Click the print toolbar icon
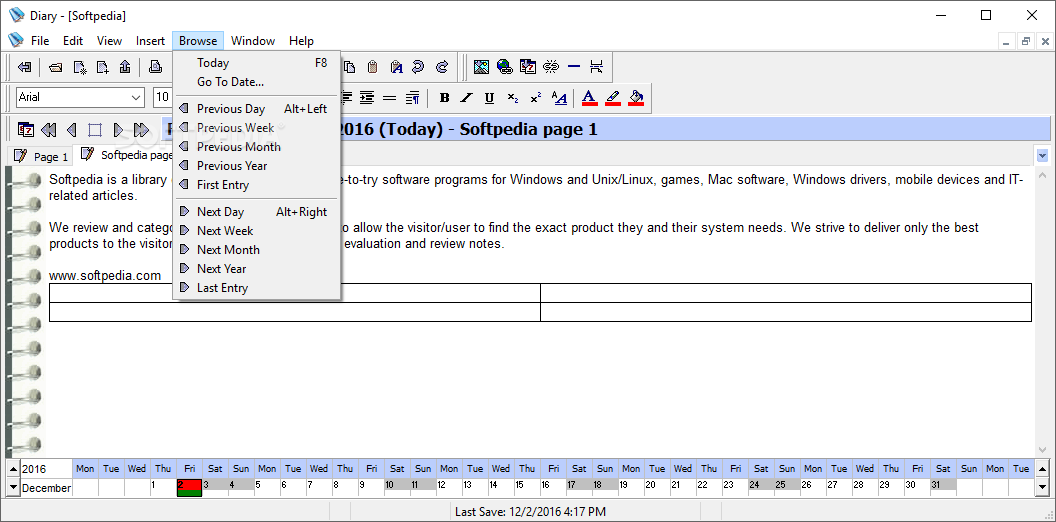1056x522 pixels. coord(156,67)
